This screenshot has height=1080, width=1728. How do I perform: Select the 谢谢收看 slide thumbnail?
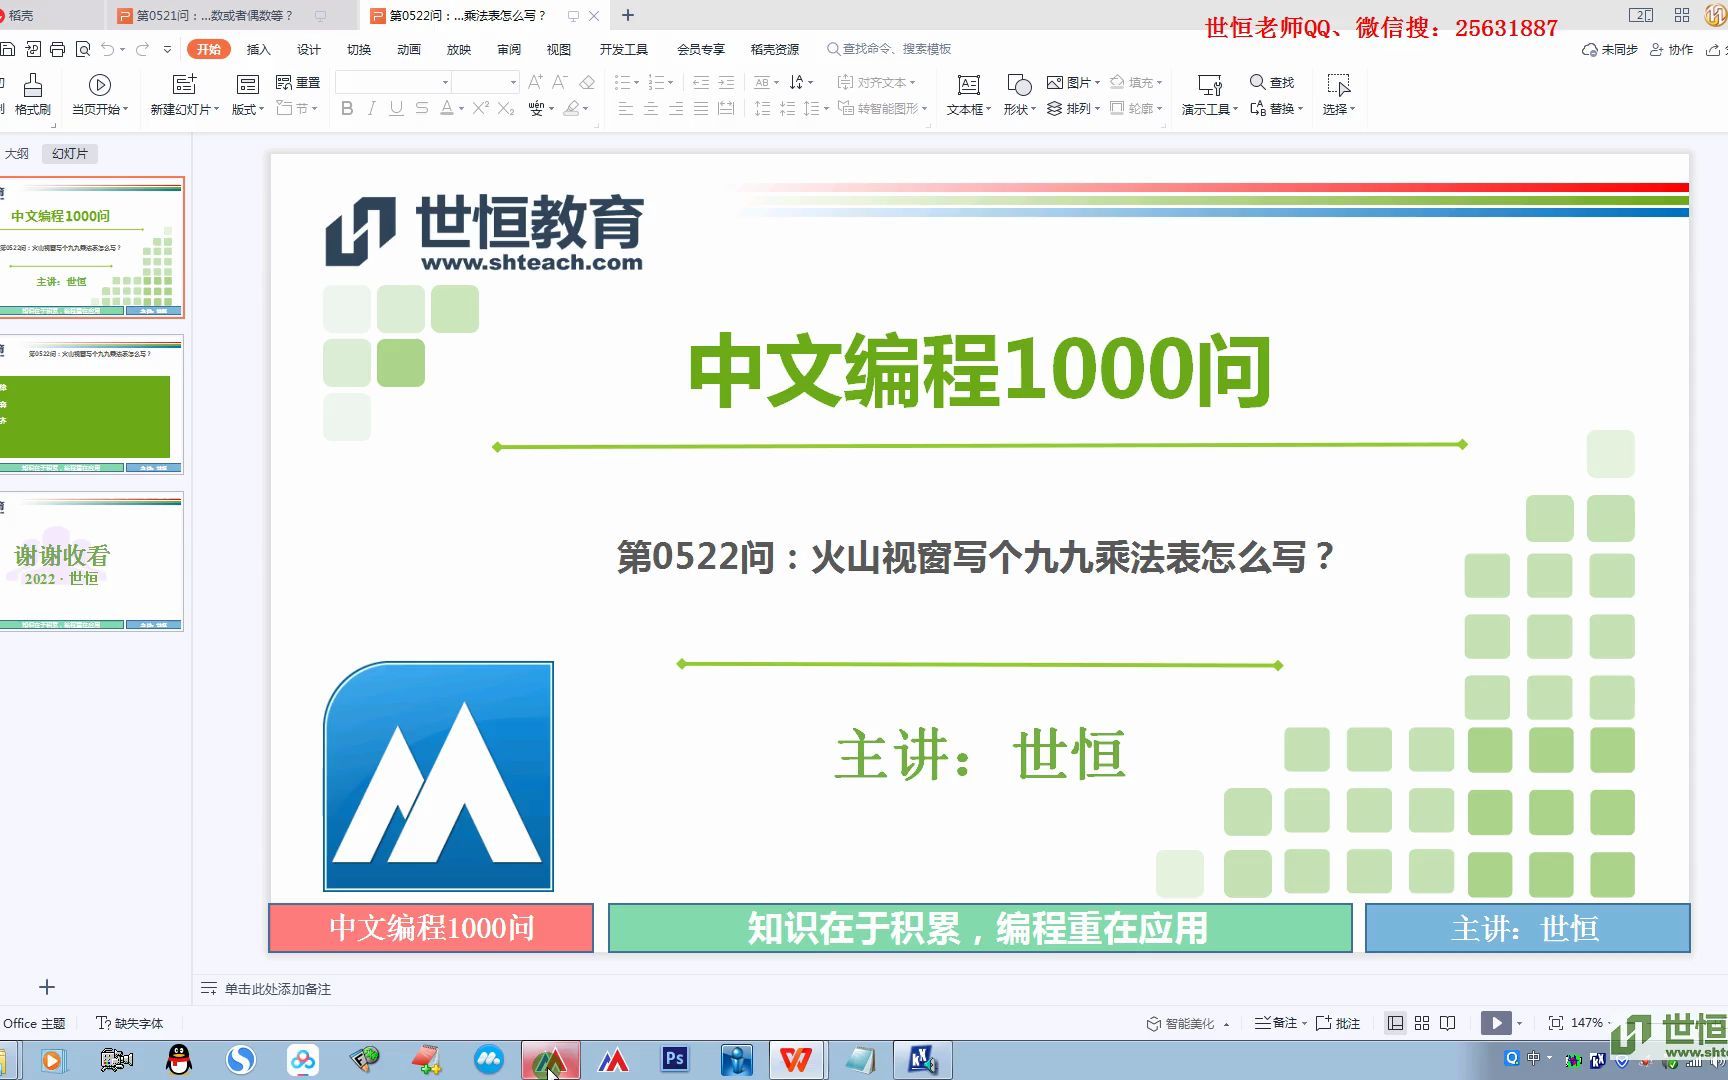click(x=92, y=560)
